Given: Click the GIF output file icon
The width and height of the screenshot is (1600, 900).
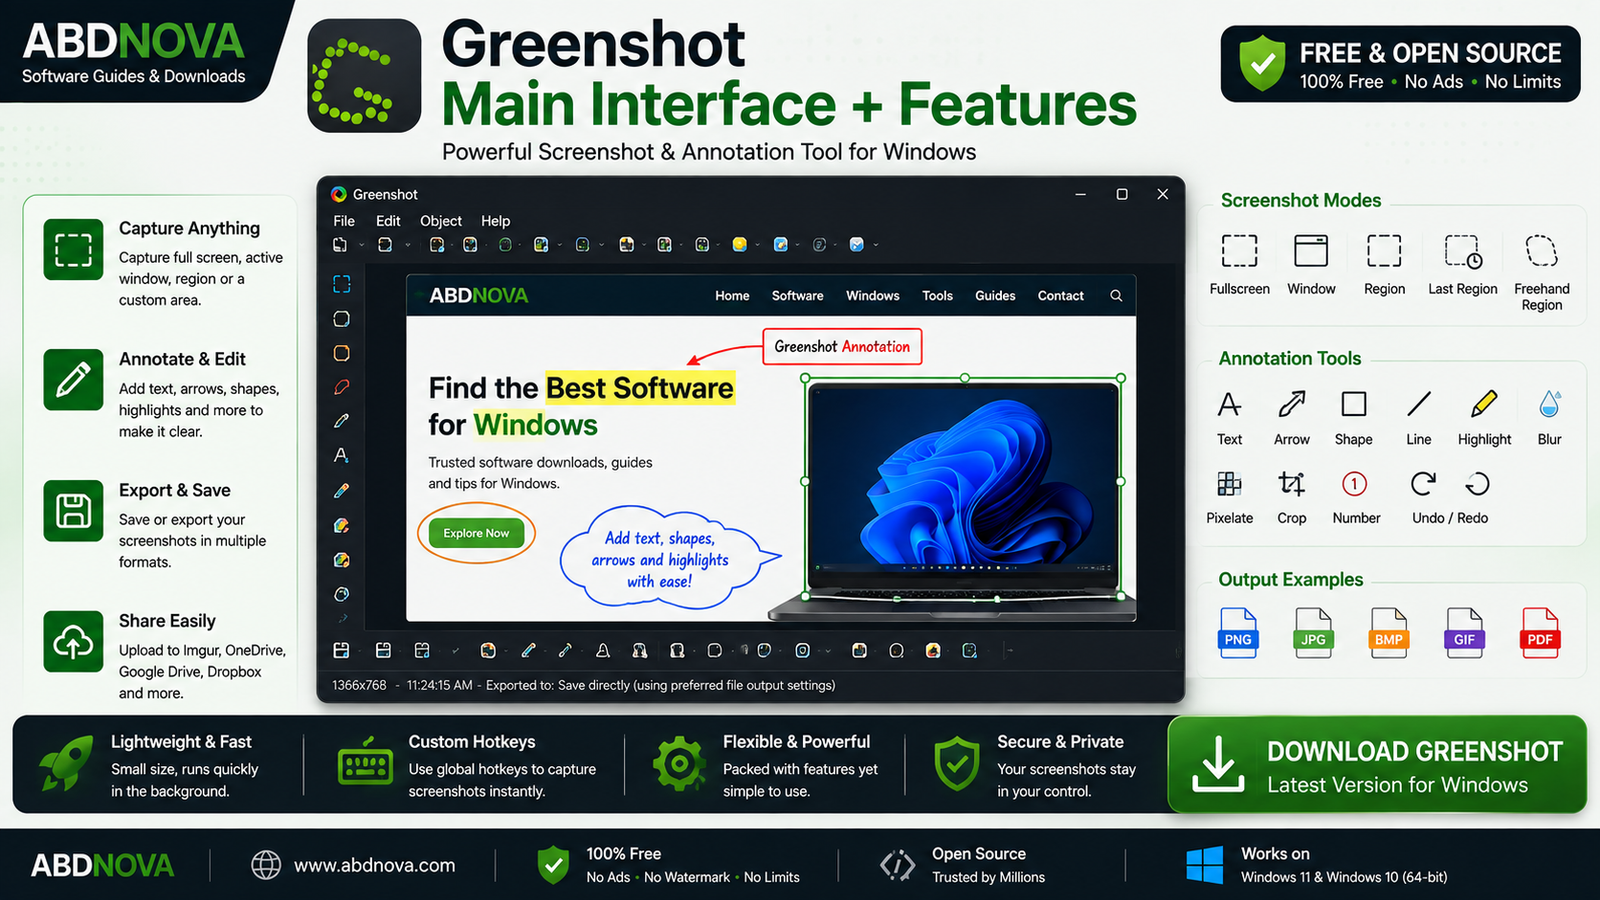Looking at the screenshot, I should pos(1464,632).
